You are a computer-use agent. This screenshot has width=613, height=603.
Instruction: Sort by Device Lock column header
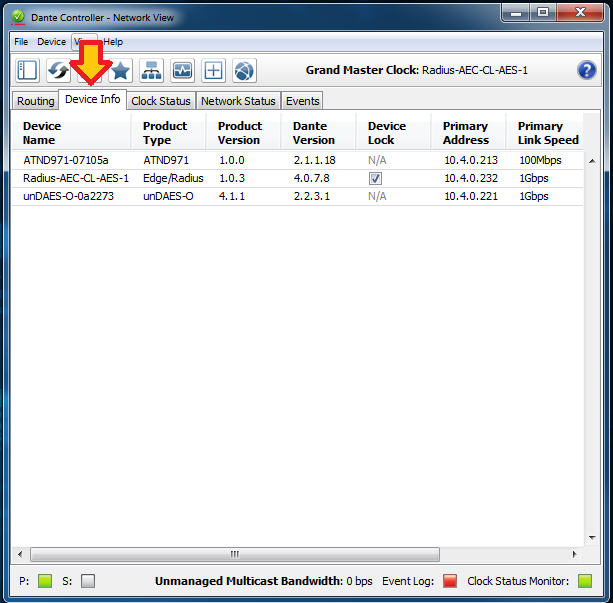click(x=394, y=133)
